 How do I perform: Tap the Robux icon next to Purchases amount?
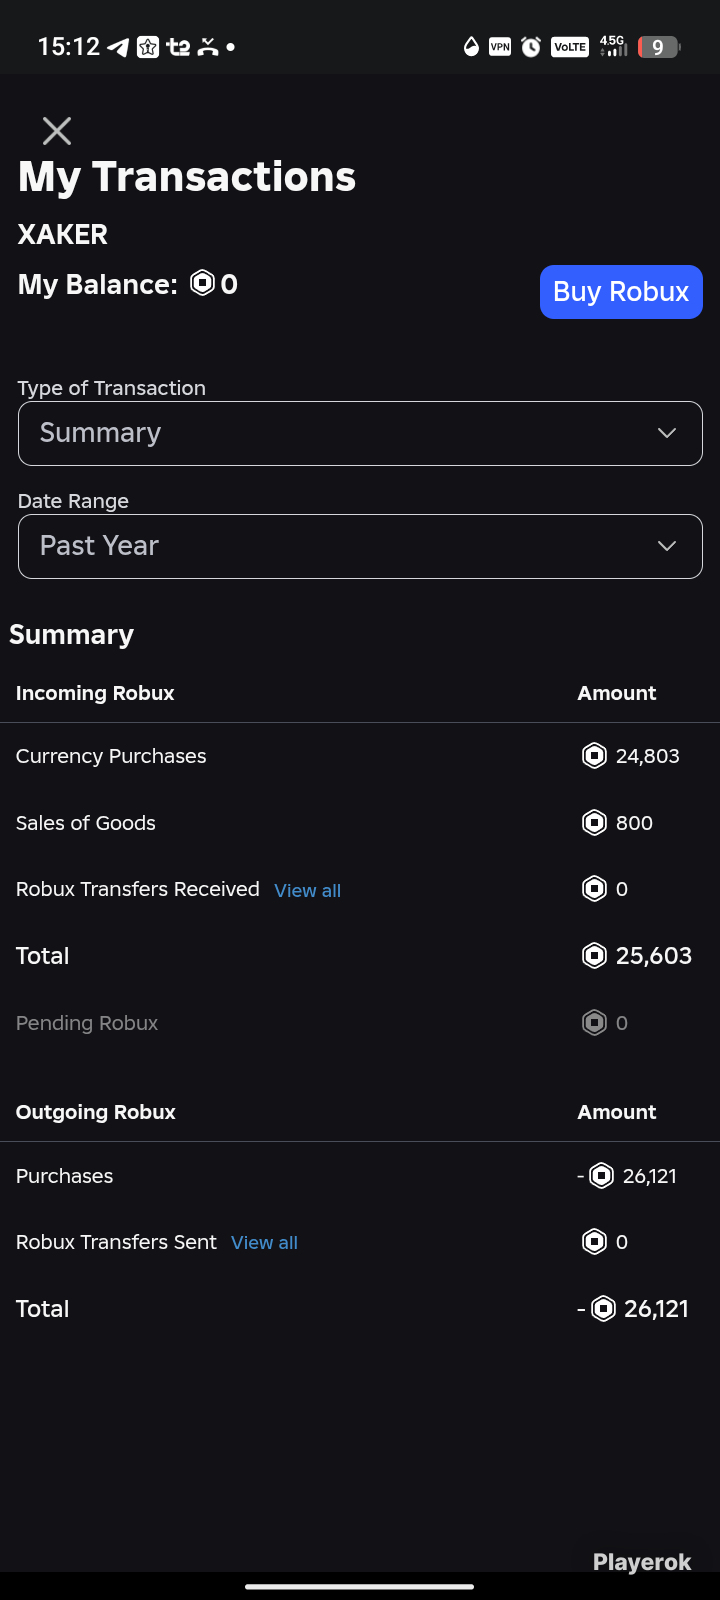(x=601, y=1176)
